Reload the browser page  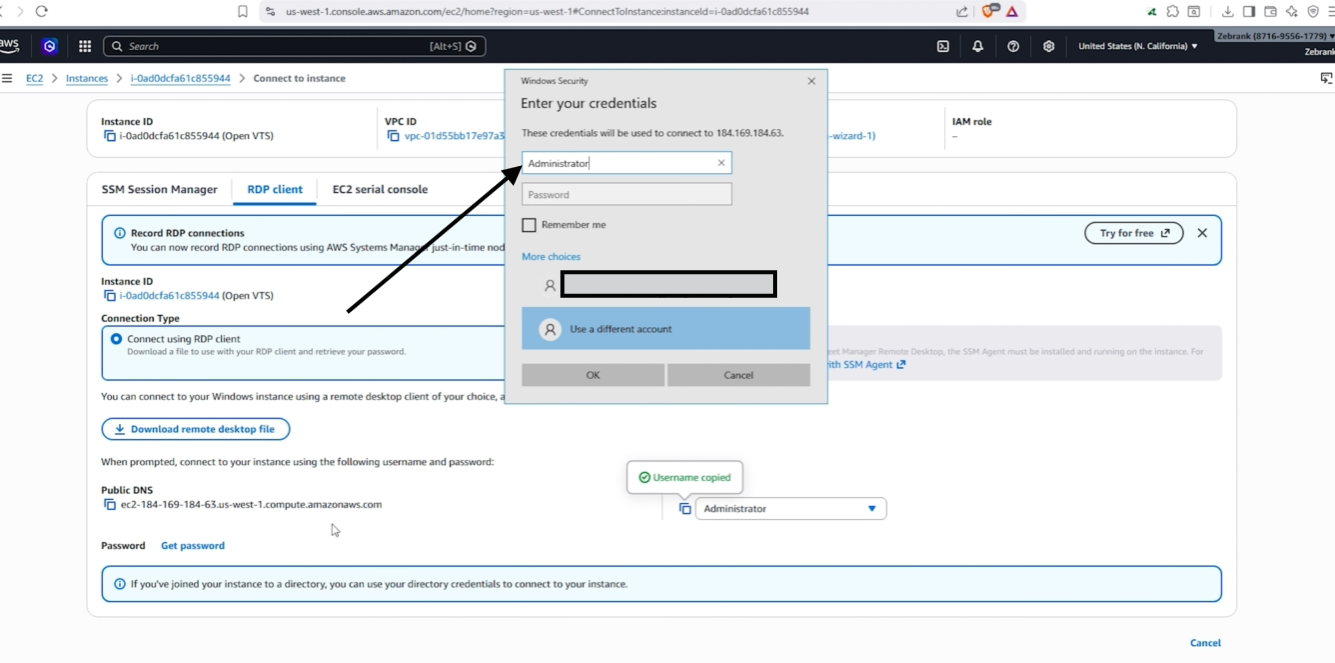click(x=41, y=11)
